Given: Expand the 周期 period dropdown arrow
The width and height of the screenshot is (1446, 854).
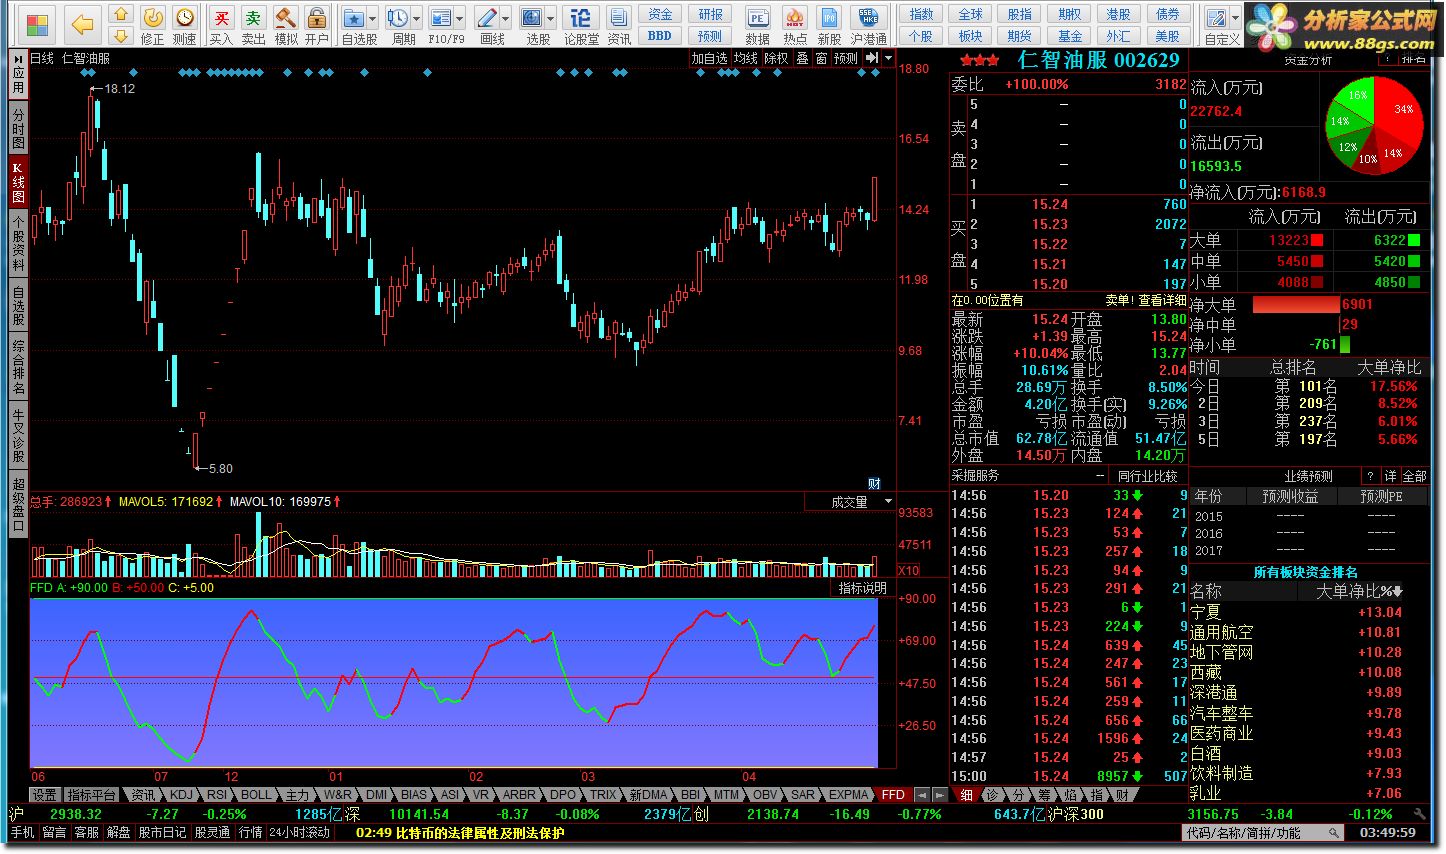Looking at the screenshot, I should (x=416, y=19).
